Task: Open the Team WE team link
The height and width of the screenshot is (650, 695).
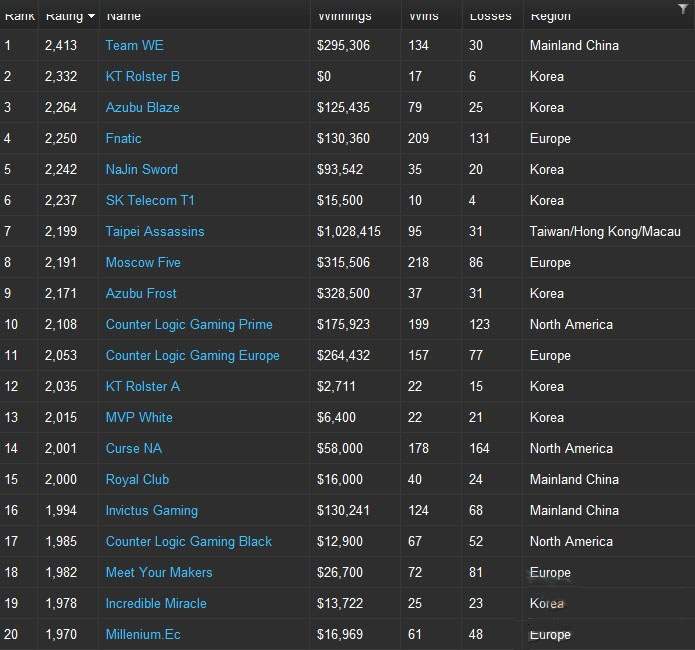Action: click(x=134, y=45)
